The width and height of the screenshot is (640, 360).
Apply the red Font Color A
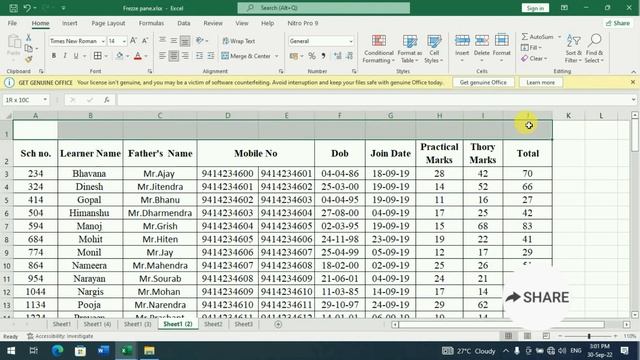pos(138,56)
